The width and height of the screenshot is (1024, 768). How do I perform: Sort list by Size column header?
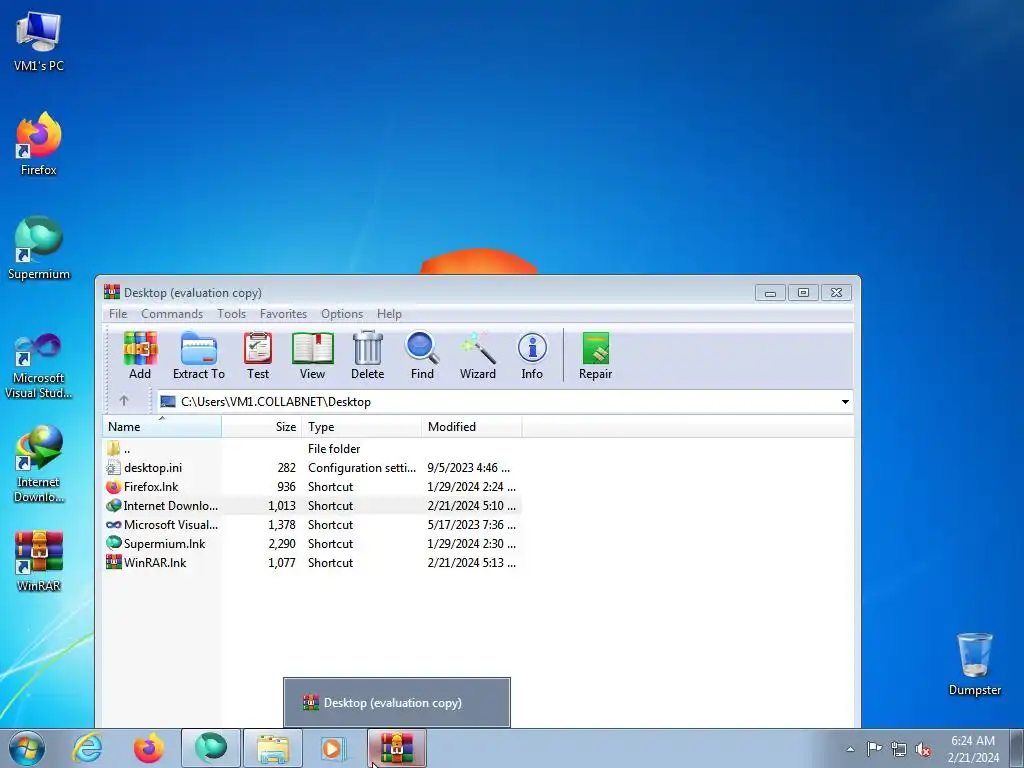click(262, 426)
